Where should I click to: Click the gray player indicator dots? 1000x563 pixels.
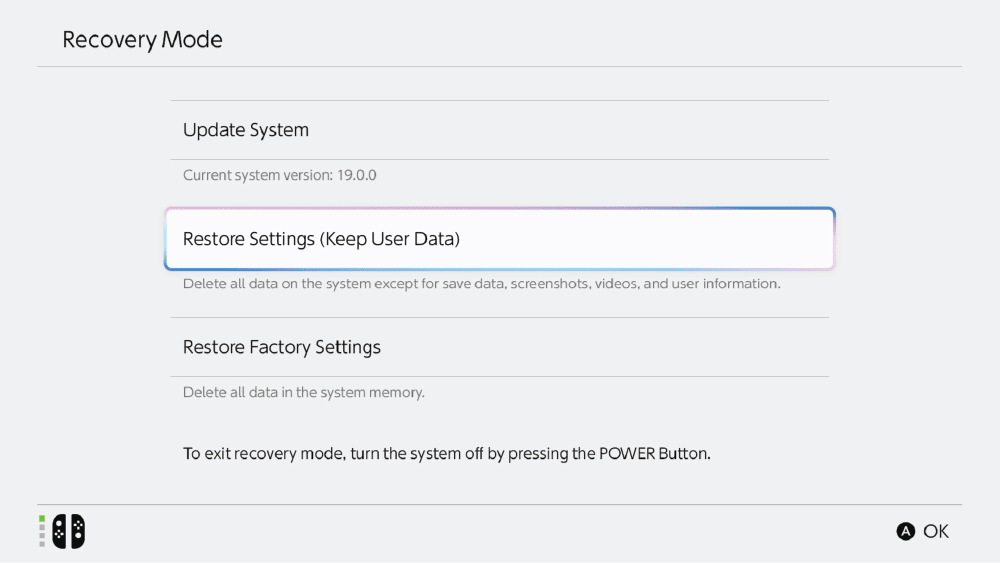click(x=42, y=535)
